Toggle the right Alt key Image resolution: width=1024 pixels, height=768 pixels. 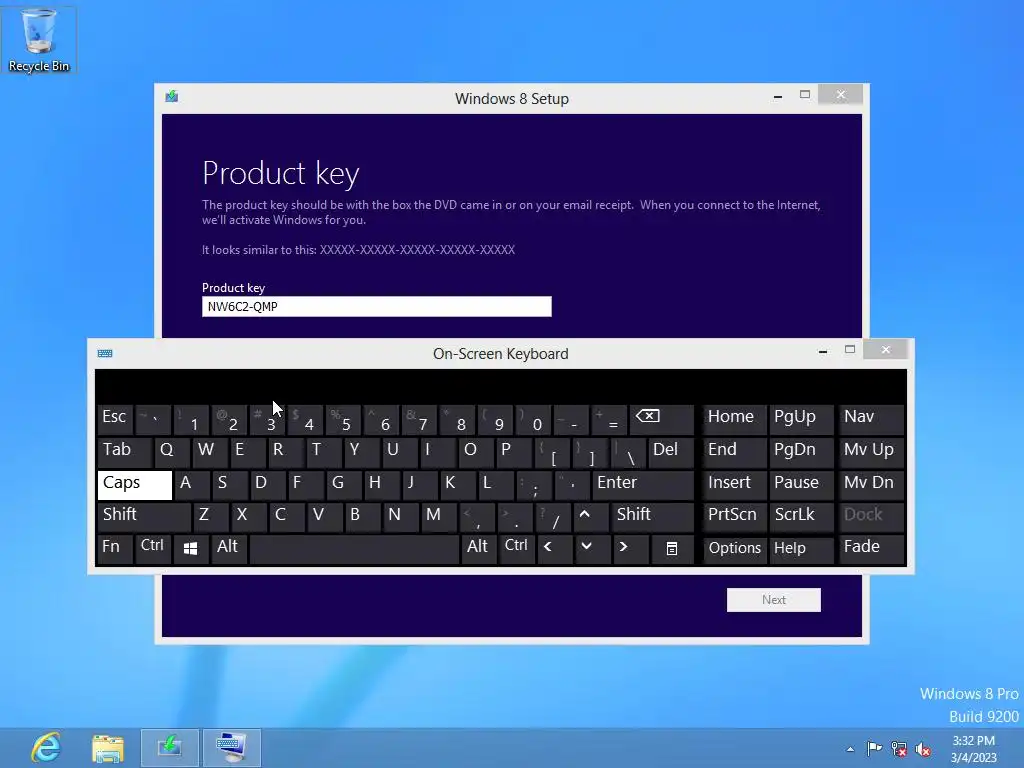point(479,549)
